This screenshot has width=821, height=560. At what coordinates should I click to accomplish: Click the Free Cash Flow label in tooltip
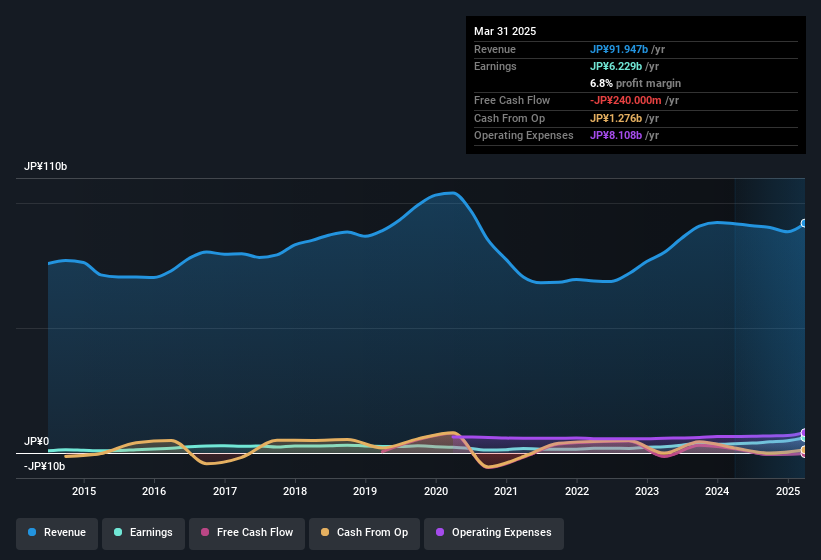pos(512,100)
